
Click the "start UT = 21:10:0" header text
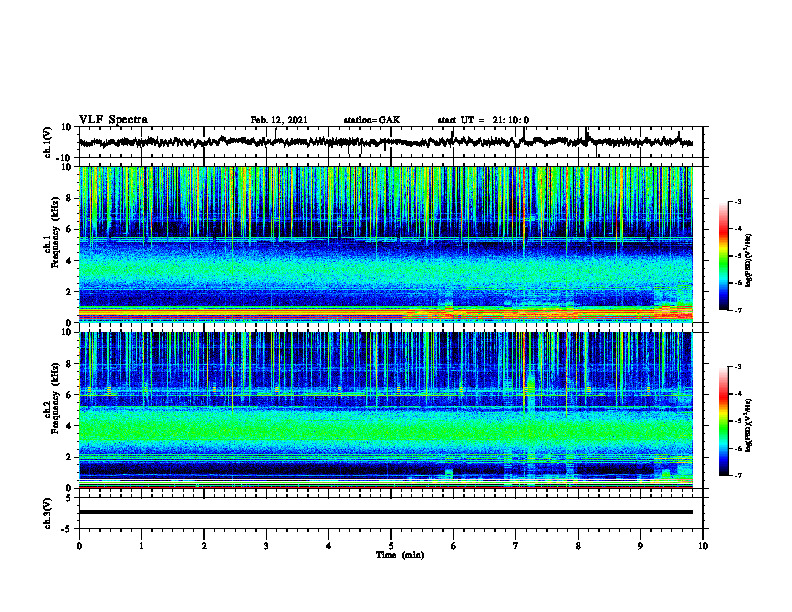[483, 120]
